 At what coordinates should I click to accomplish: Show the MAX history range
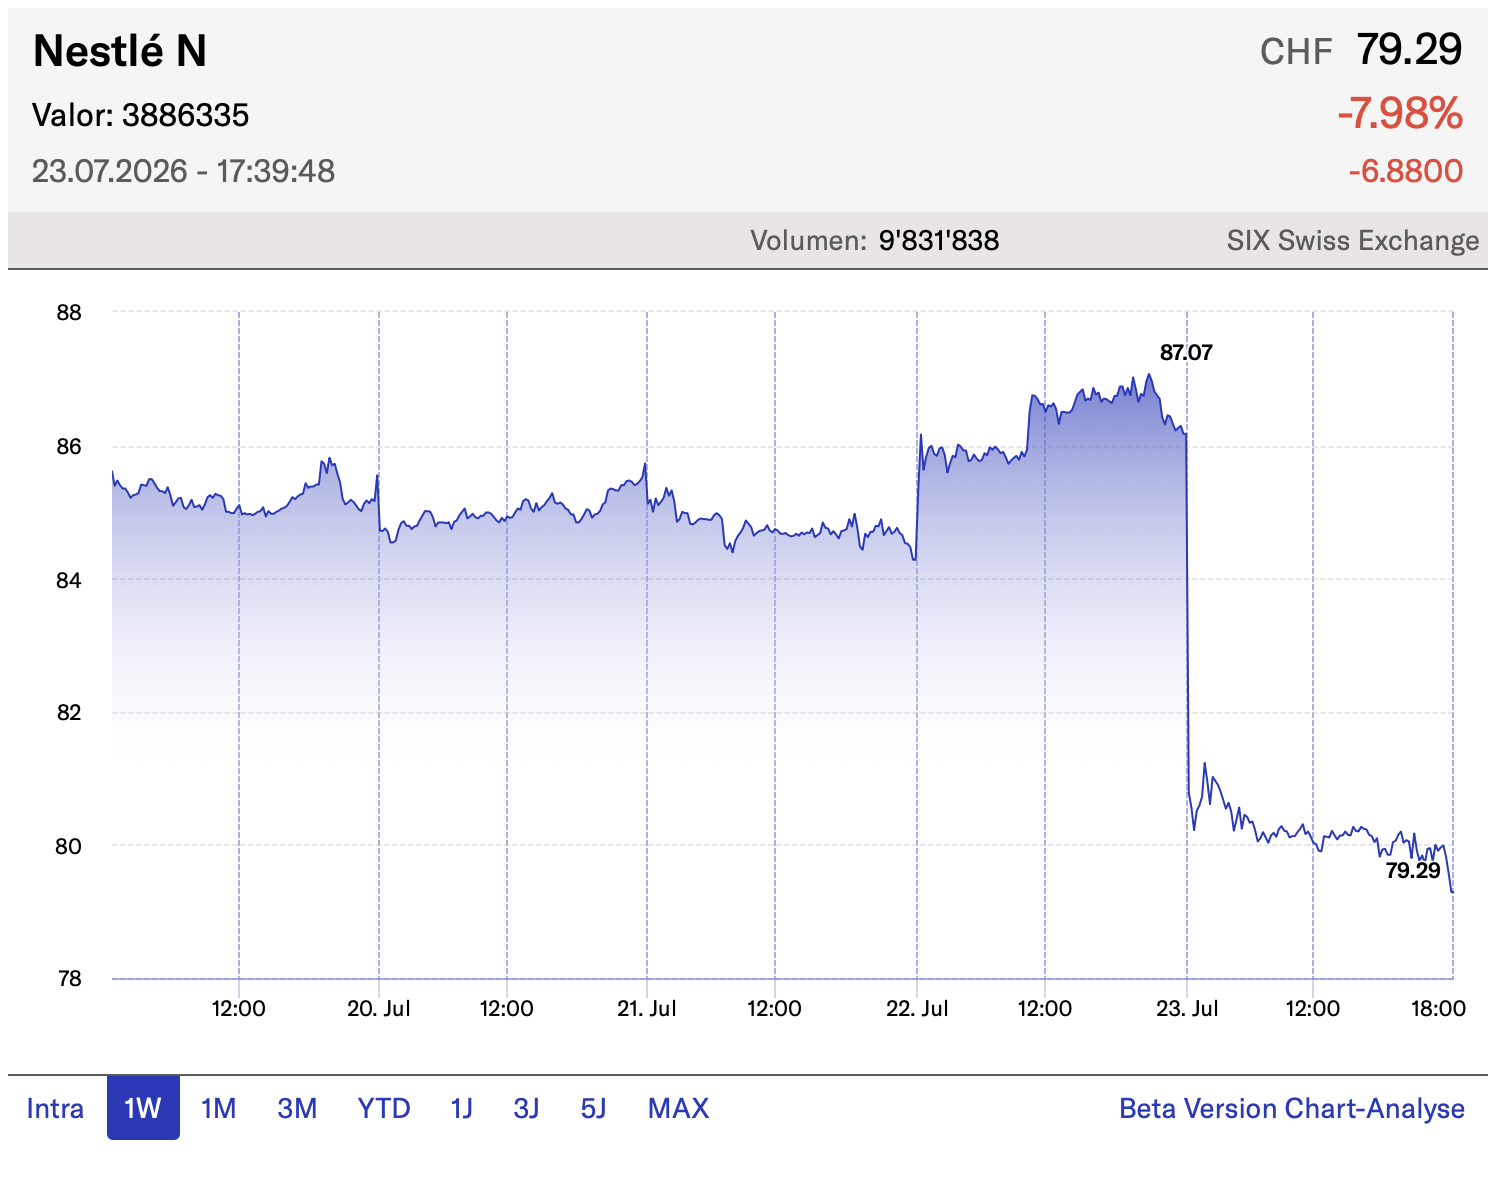pyautogui.click(x=678, y=1108)
